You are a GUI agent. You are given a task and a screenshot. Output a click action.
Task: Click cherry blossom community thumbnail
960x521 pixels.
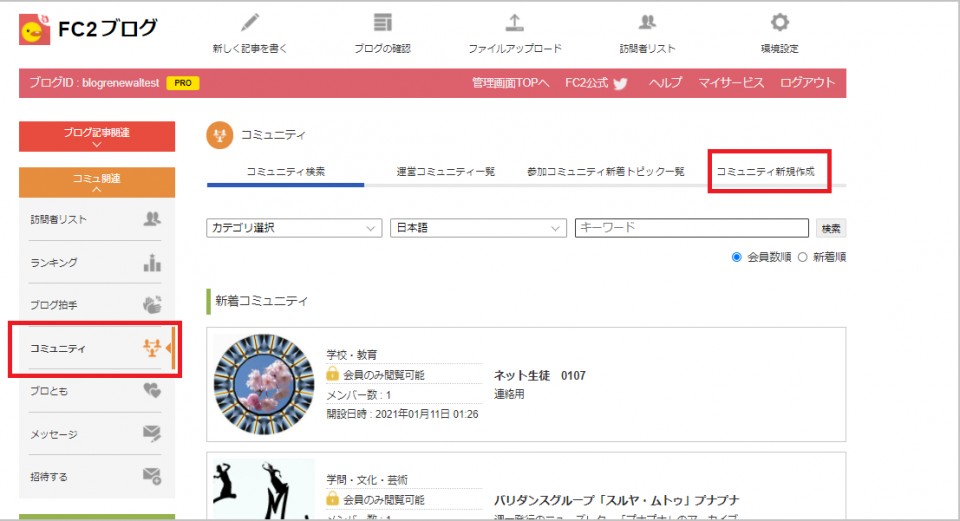(x=264, y=384)
